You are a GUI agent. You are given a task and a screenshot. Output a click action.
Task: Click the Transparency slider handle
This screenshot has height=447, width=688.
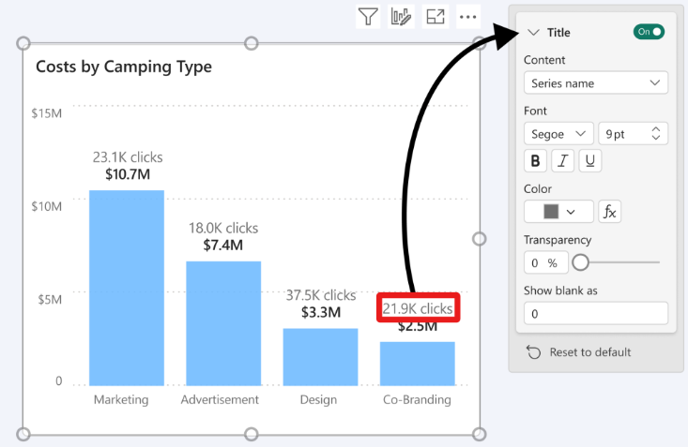tap(580, 263)
